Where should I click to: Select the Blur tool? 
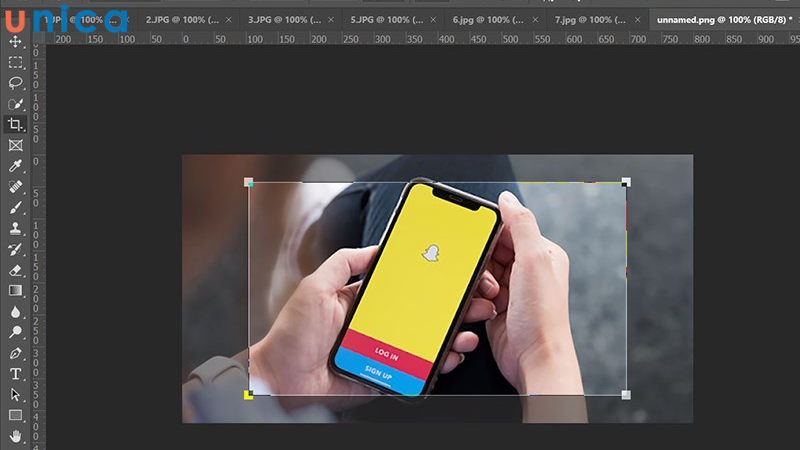pyautogui.click(x=15, y=312)
